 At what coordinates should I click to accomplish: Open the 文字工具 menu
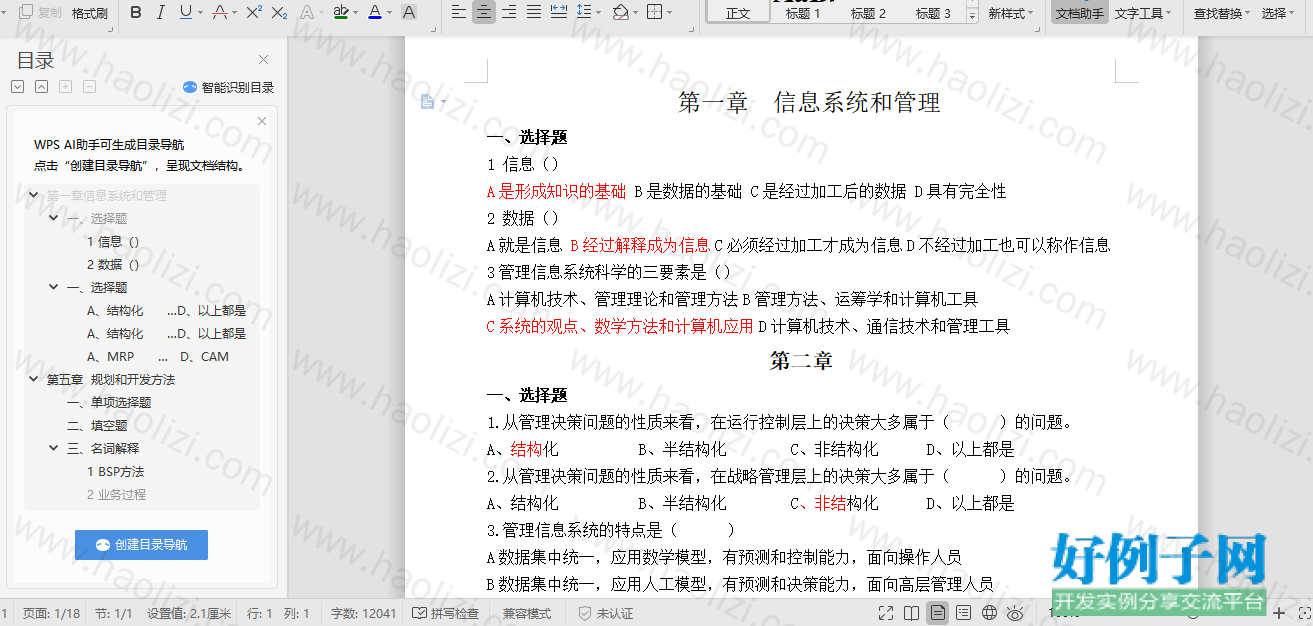1143,13
